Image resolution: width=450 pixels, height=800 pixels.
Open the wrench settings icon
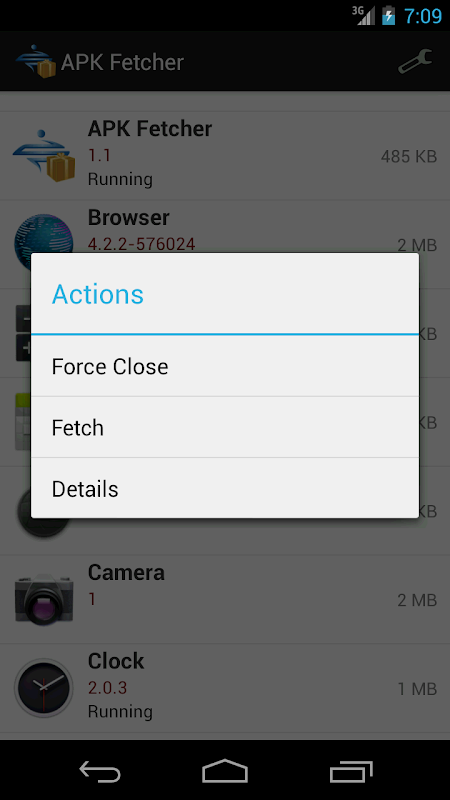[x=415, y=62]
